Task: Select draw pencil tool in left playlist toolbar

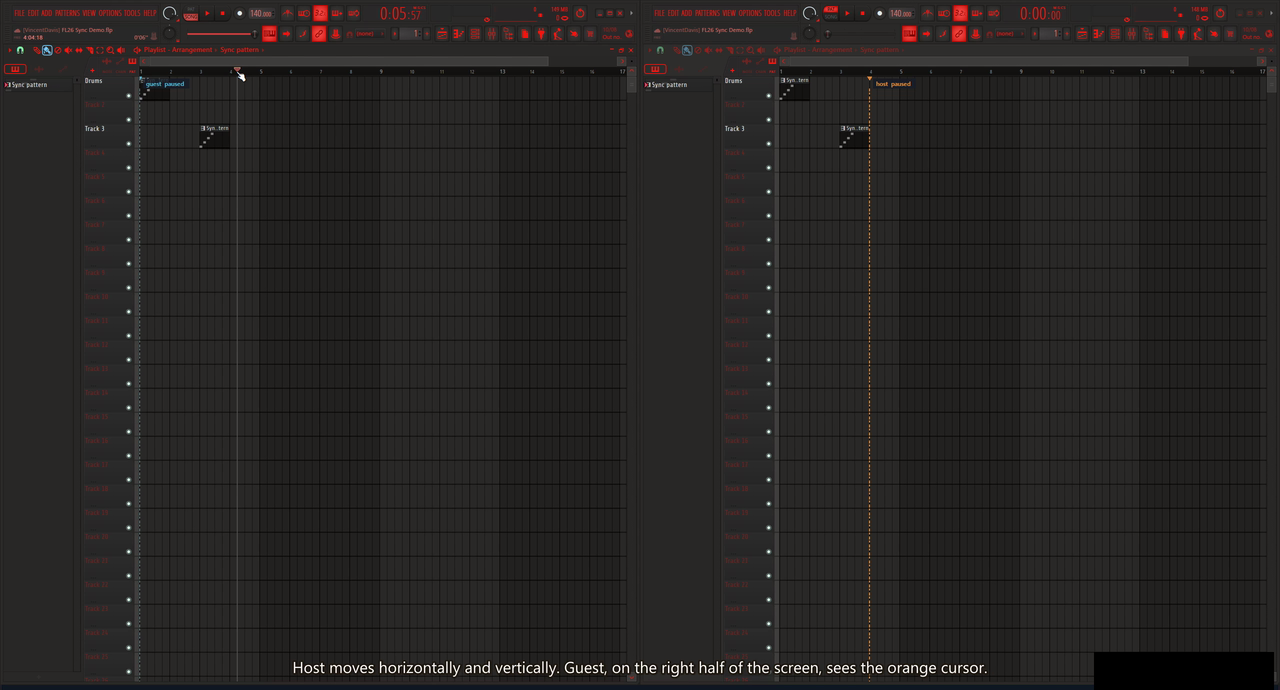Action: [x=36, y=50]
